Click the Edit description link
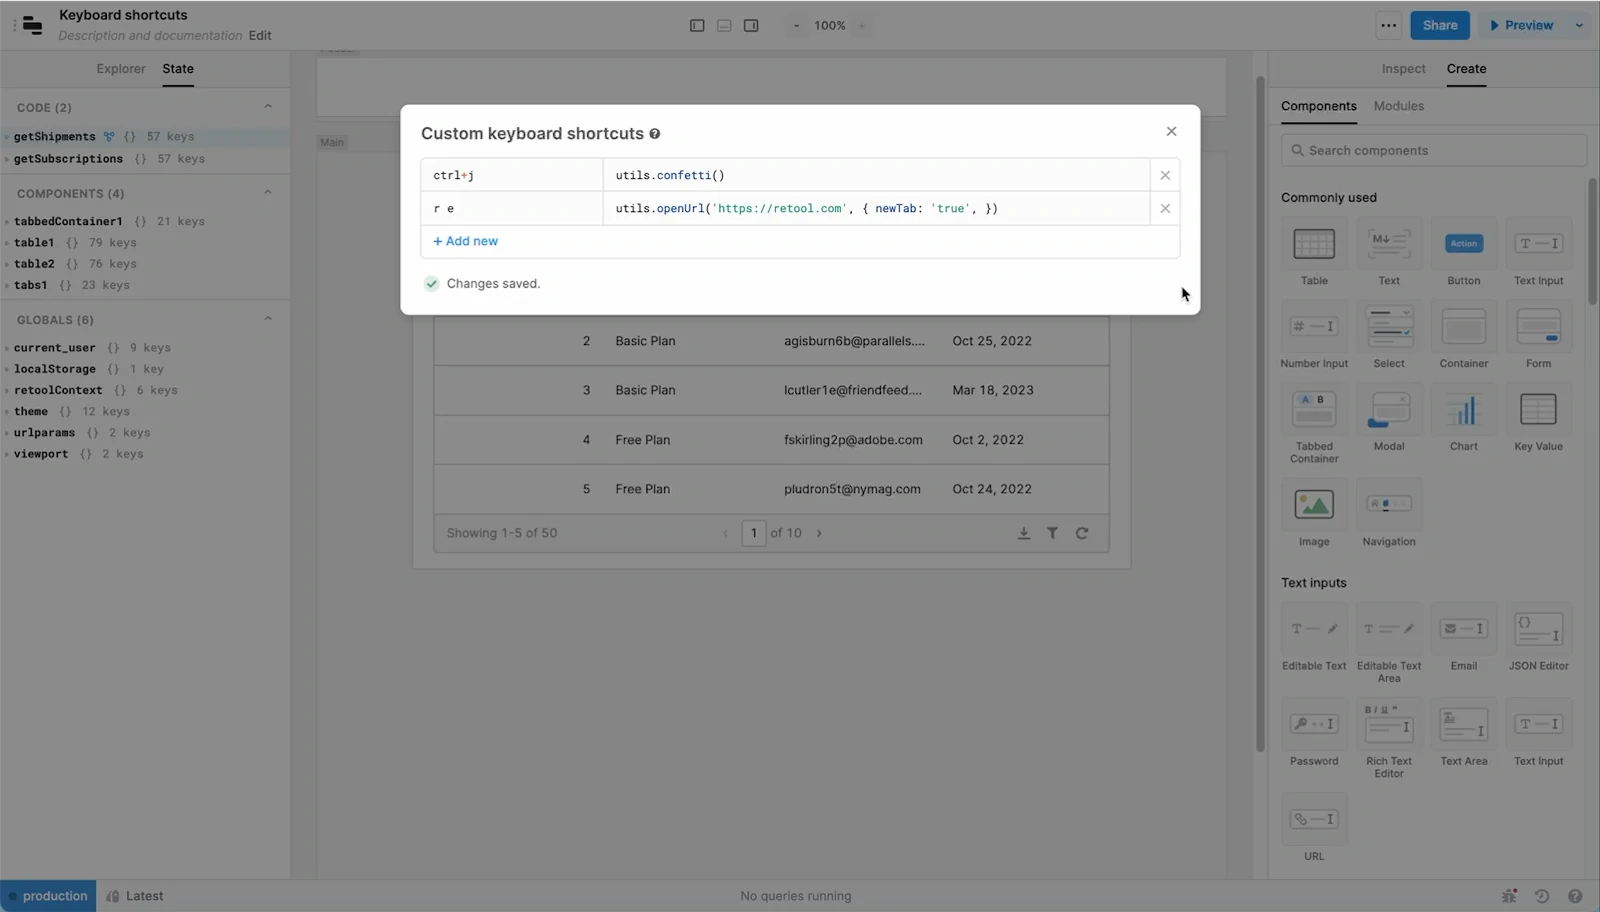 click(x=260, y=35)
